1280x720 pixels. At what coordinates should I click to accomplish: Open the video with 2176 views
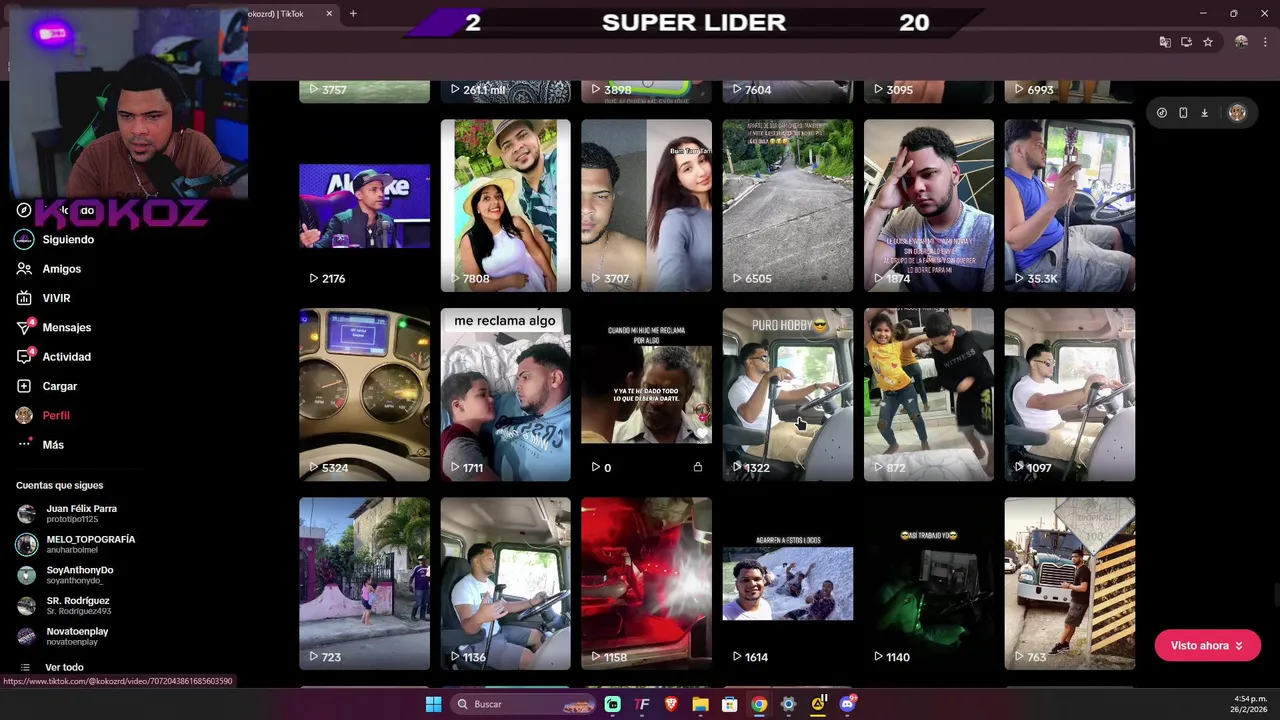pyautogui.click(x=364, y=206)
